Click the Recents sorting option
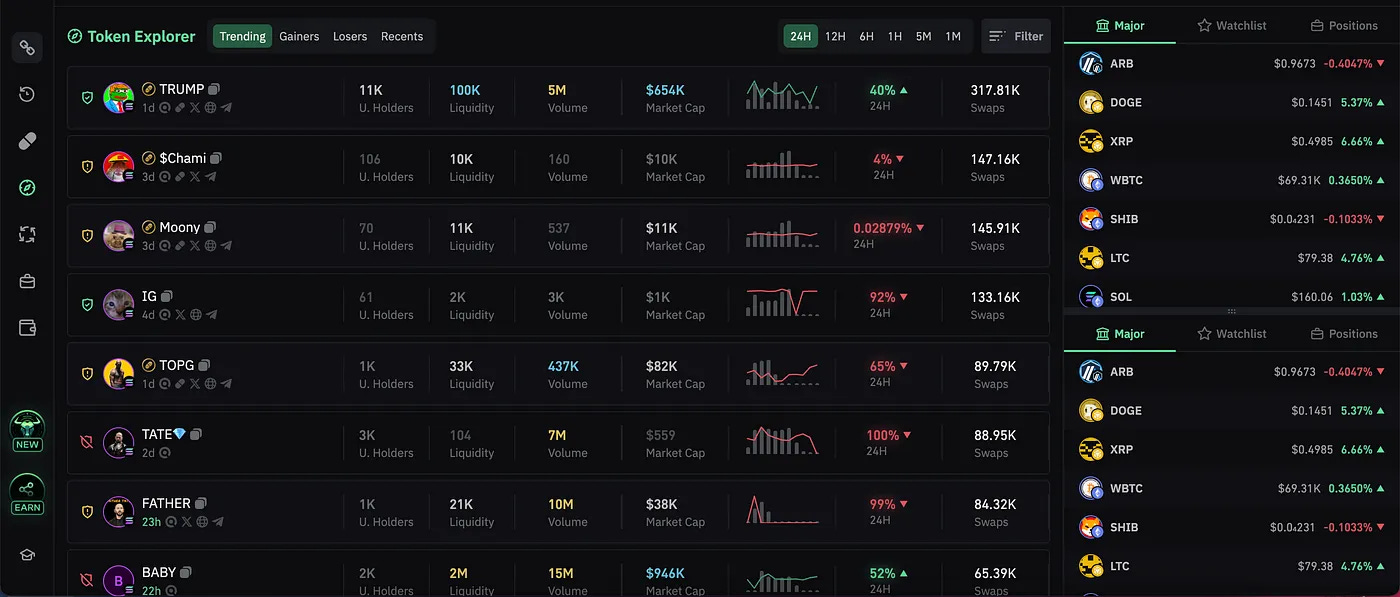 tap(402, 36)
